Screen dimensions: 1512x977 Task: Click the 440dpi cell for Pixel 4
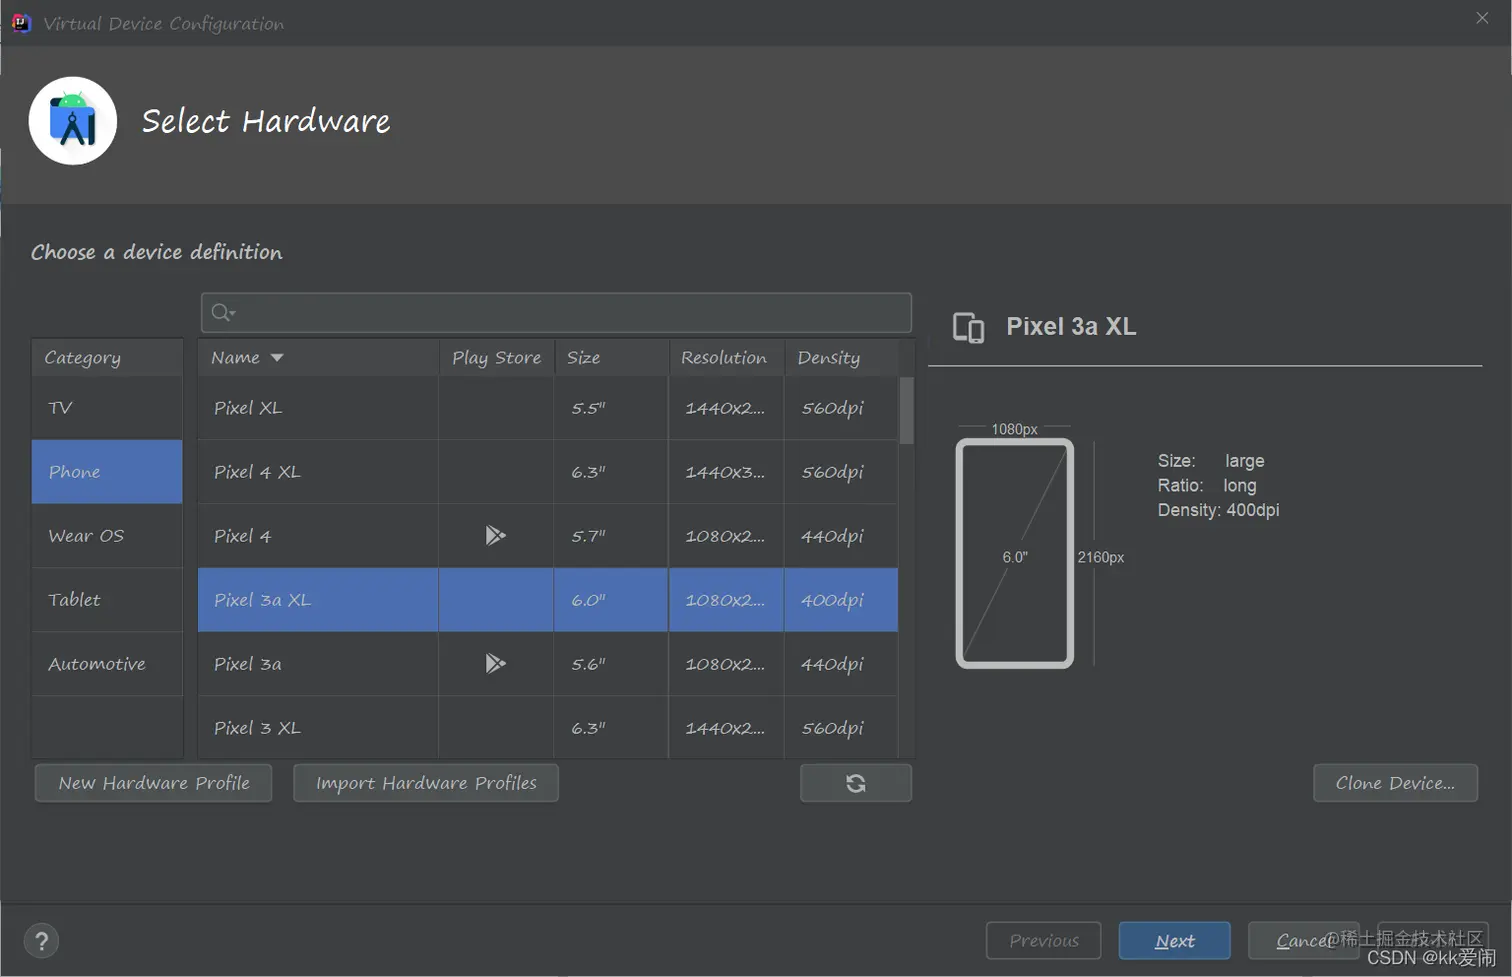point(841,536)
